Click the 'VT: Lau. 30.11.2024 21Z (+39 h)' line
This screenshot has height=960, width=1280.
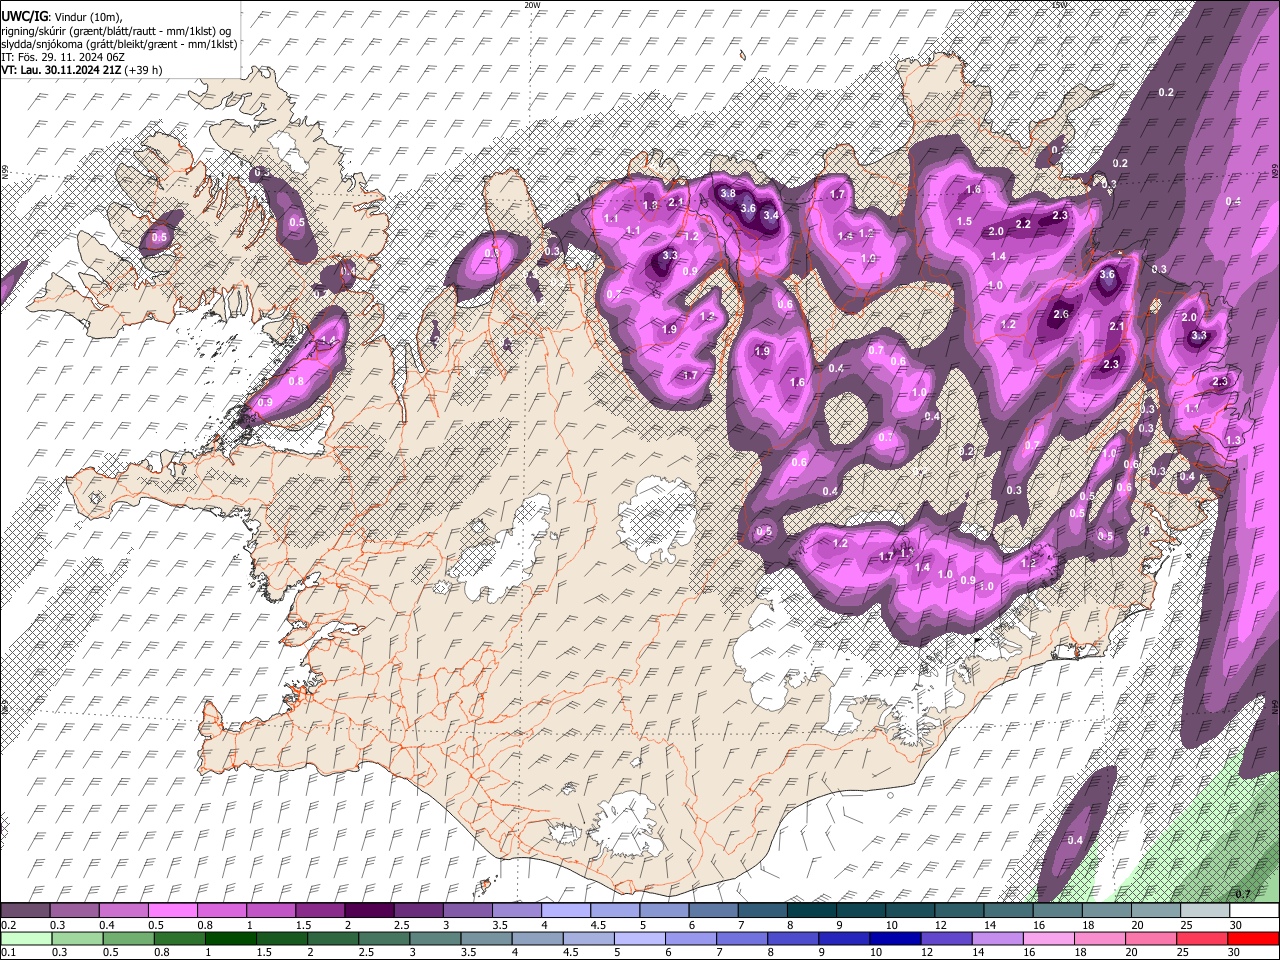point(82,70)
